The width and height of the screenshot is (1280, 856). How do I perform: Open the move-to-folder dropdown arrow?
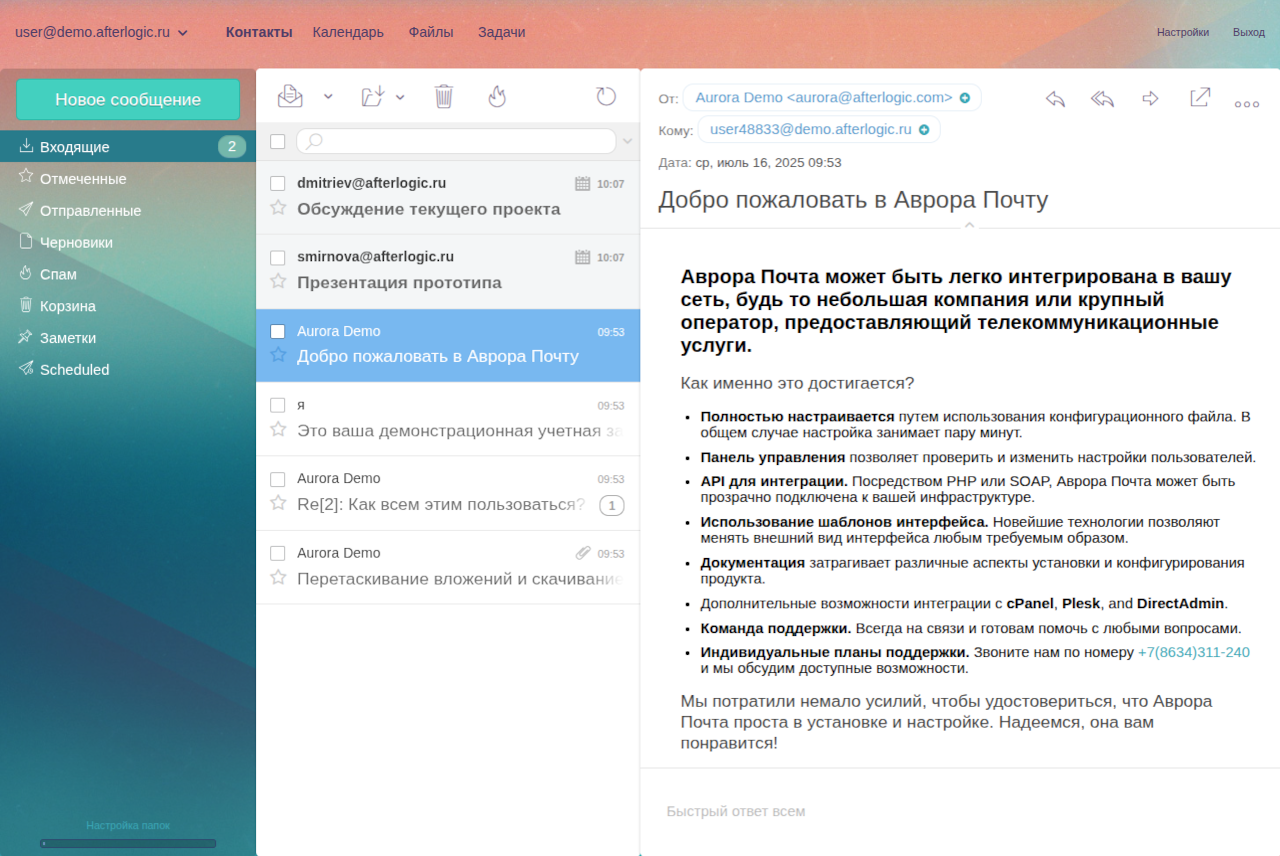[x=400, y=97]
